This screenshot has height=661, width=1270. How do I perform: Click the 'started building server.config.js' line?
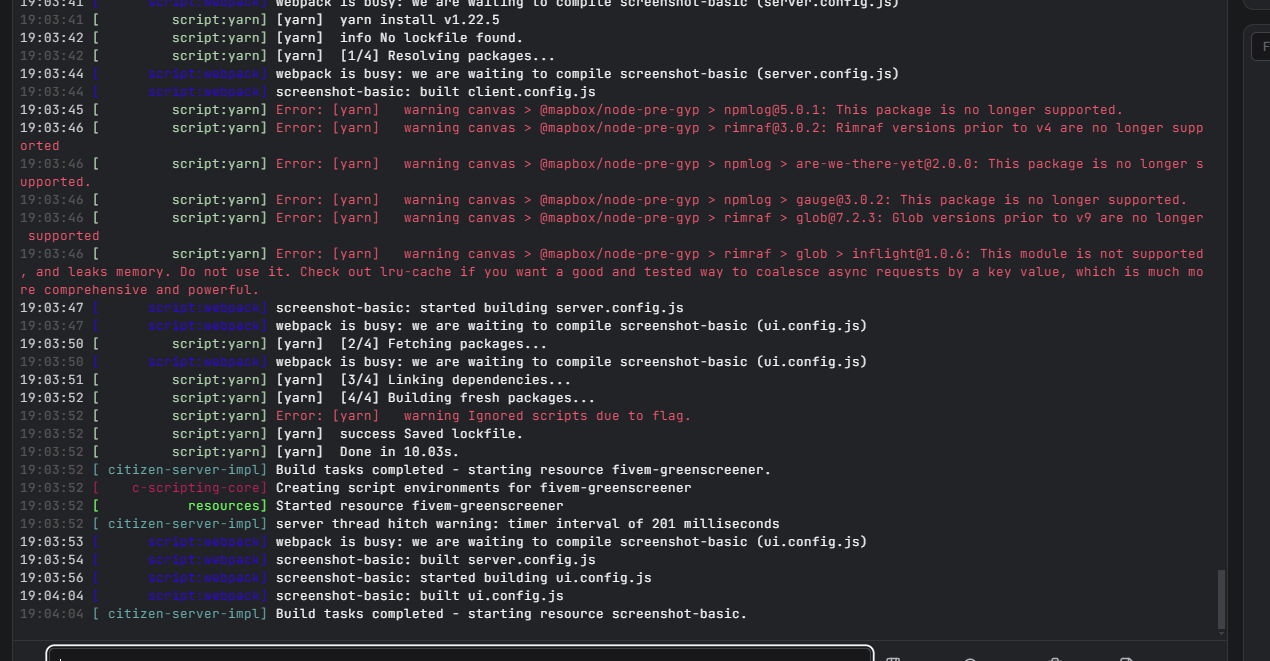point(479,308)
